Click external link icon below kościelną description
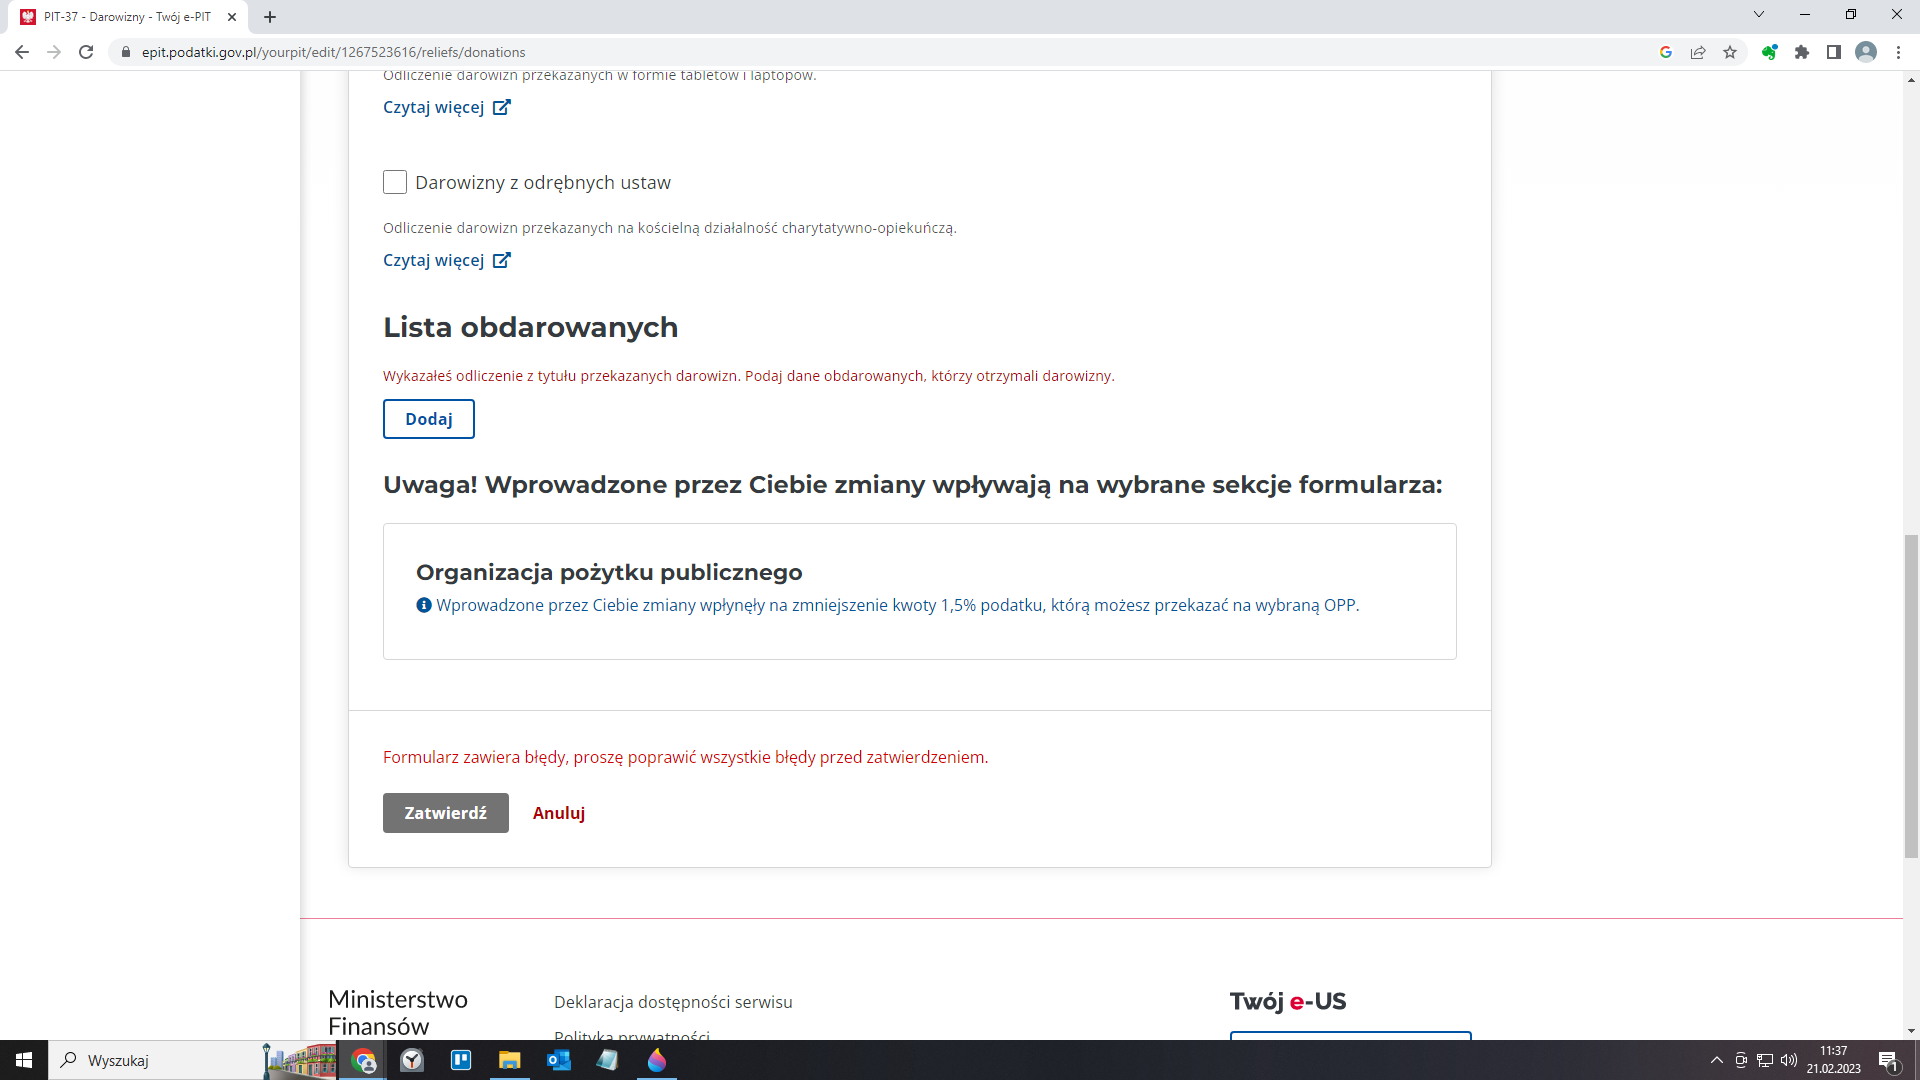Screen dimensions: 1920x1080 click(502, 260)
